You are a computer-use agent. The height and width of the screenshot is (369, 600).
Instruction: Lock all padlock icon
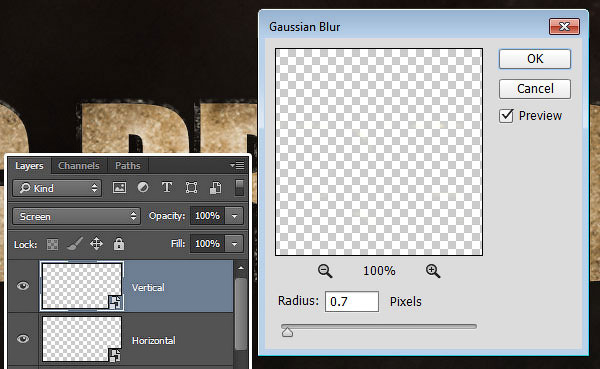119,244
